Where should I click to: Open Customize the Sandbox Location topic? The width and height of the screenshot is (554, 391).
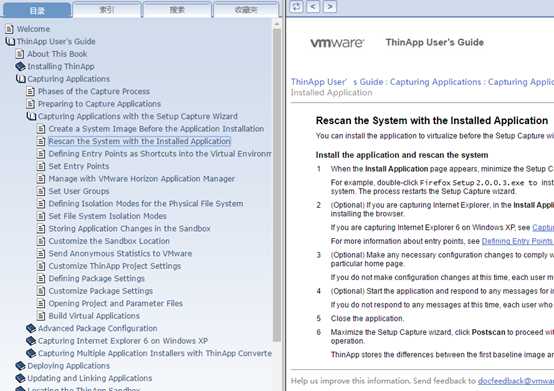click(109, 241)
